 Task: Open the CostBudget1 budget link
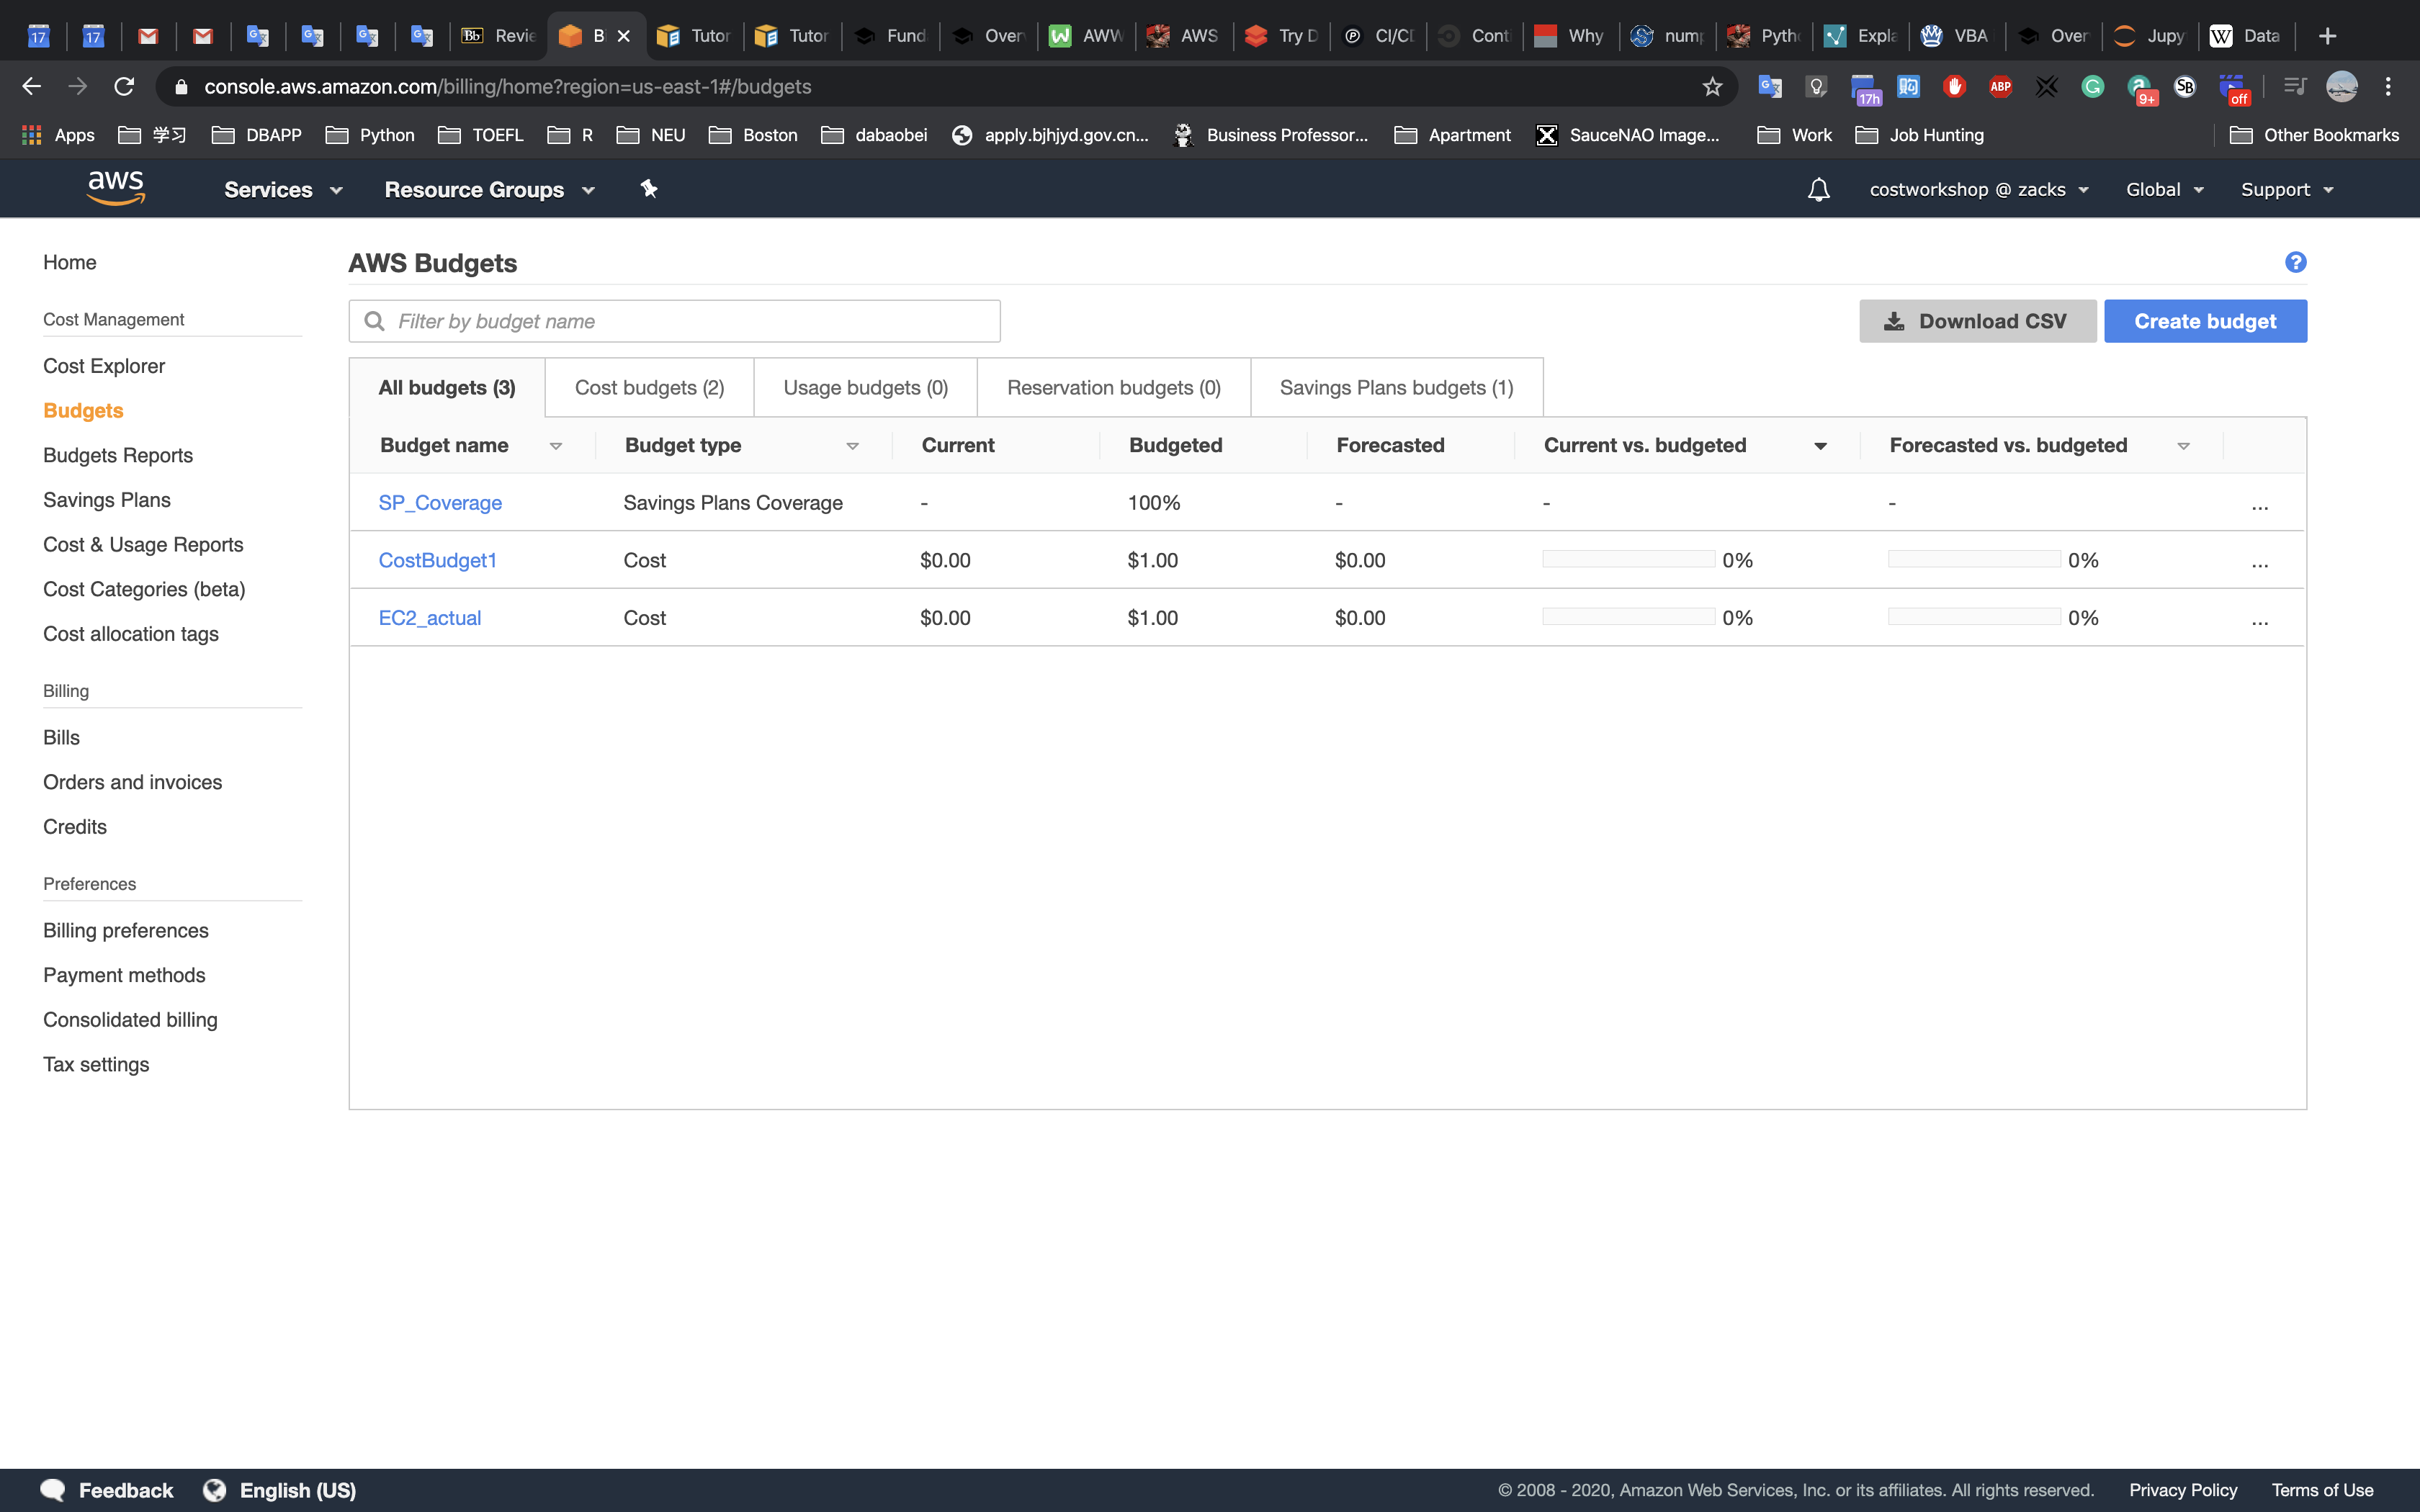pyautogui.click(x=437, y=560)
